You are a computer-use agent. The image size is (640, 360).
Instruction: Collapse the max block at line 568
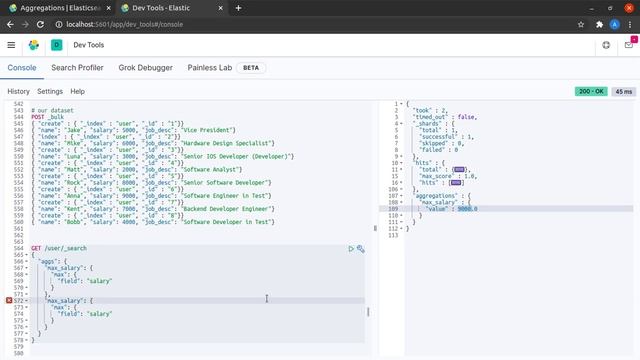(x=27, y=274)
